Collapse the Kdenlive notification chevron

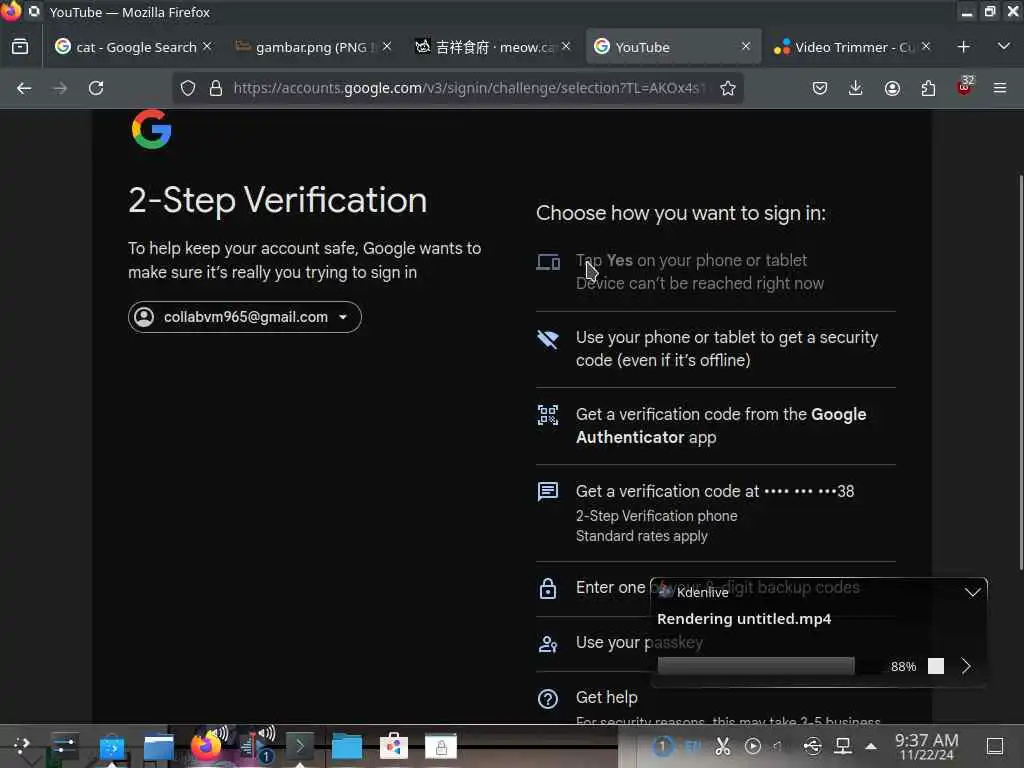972,592
